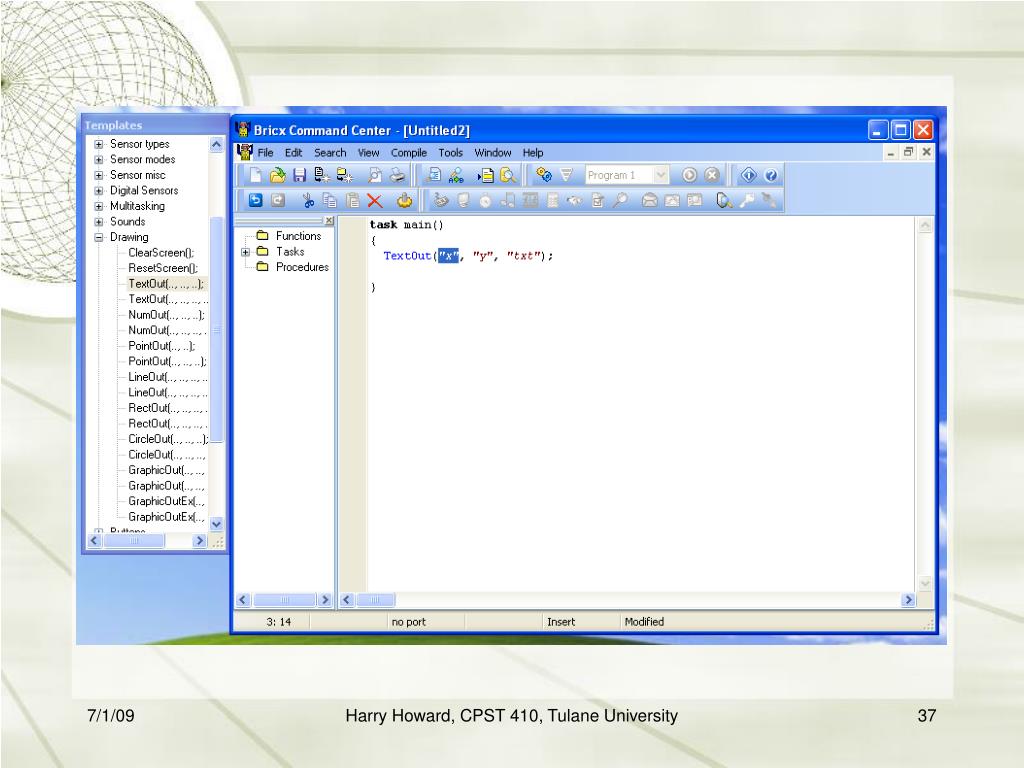Open the Edit menu
1024x768 pixels.
[x=293, y=153]
